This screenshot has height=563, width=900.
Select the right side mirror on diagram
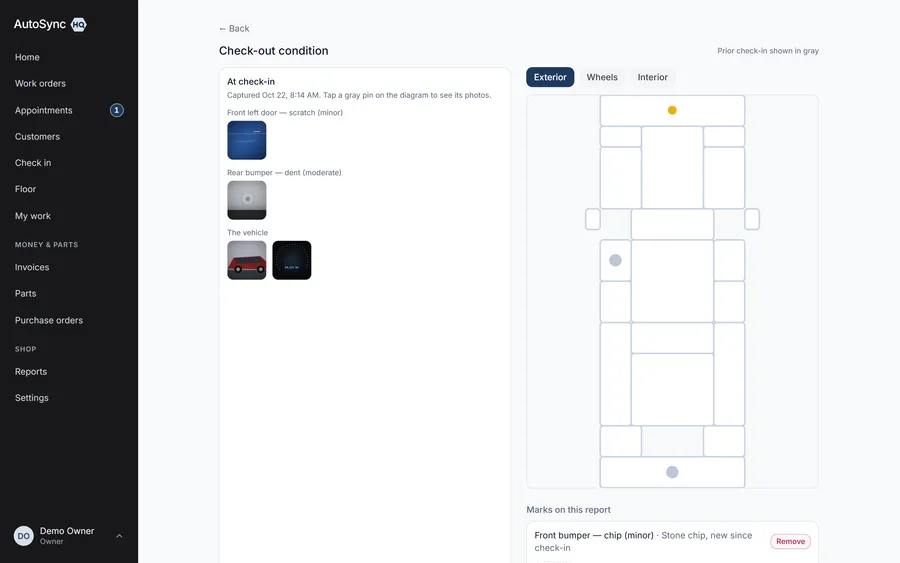pos(752,219)
